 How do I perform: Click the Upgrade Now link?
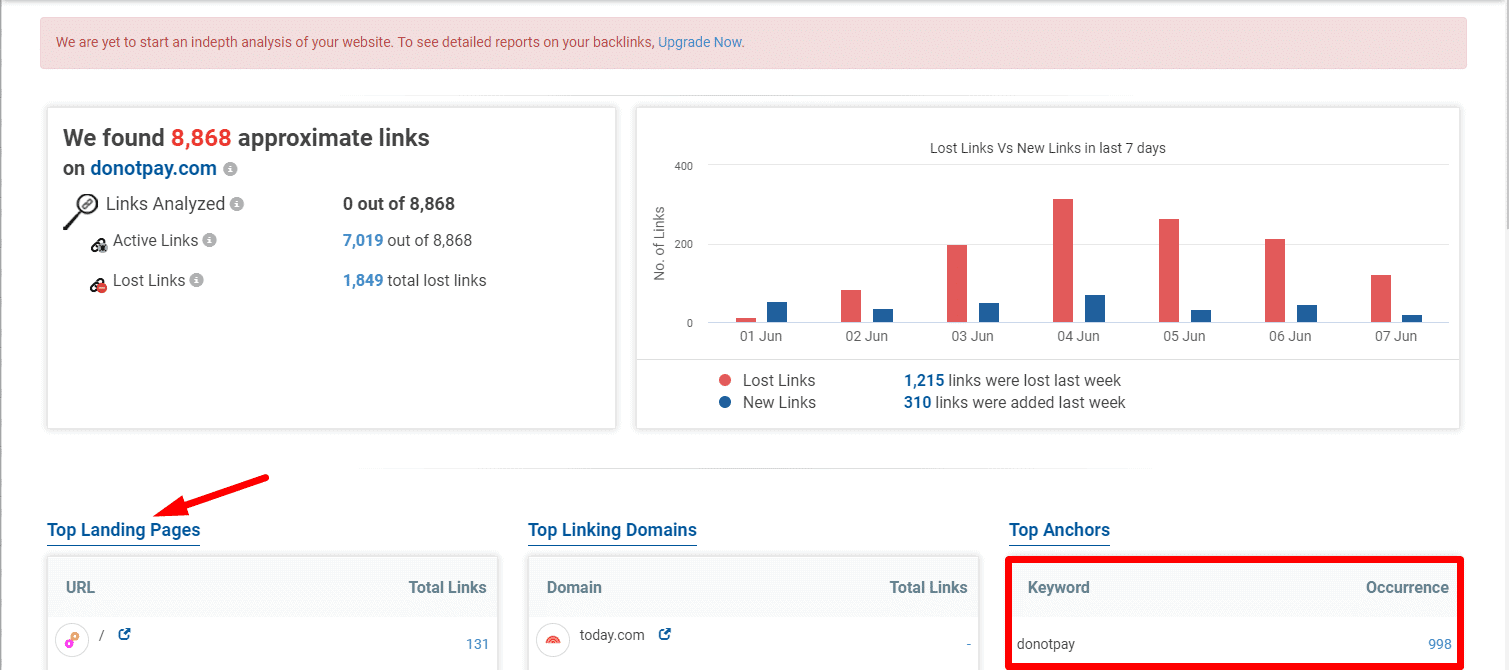coord(701,42)
